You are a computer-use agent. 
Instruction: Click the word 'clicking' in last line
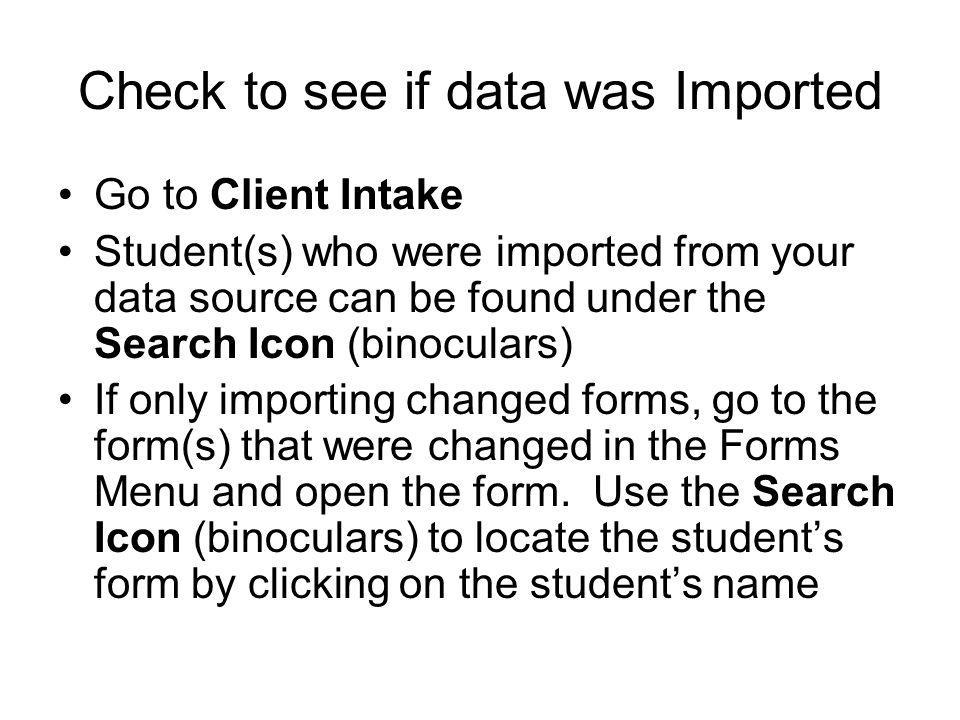318,585
